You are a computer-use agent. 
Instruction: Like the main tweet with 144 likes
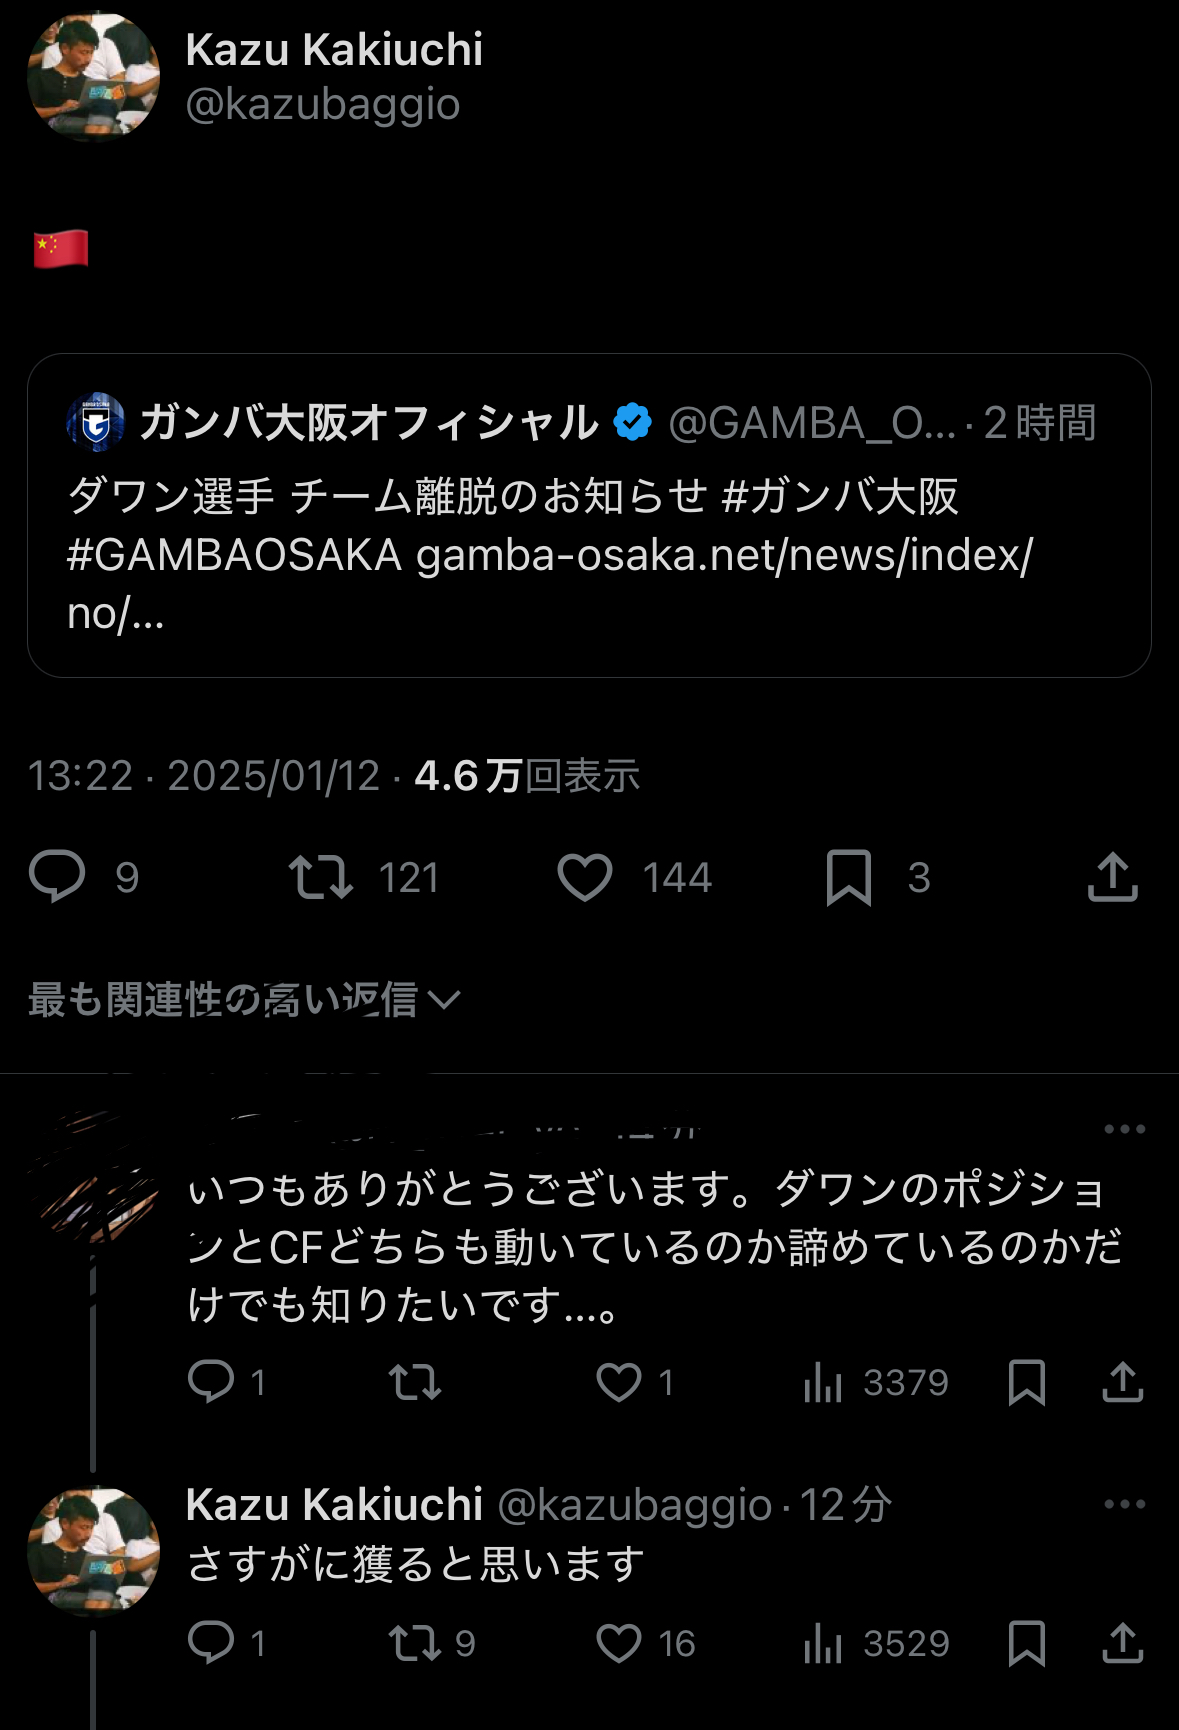585,877
